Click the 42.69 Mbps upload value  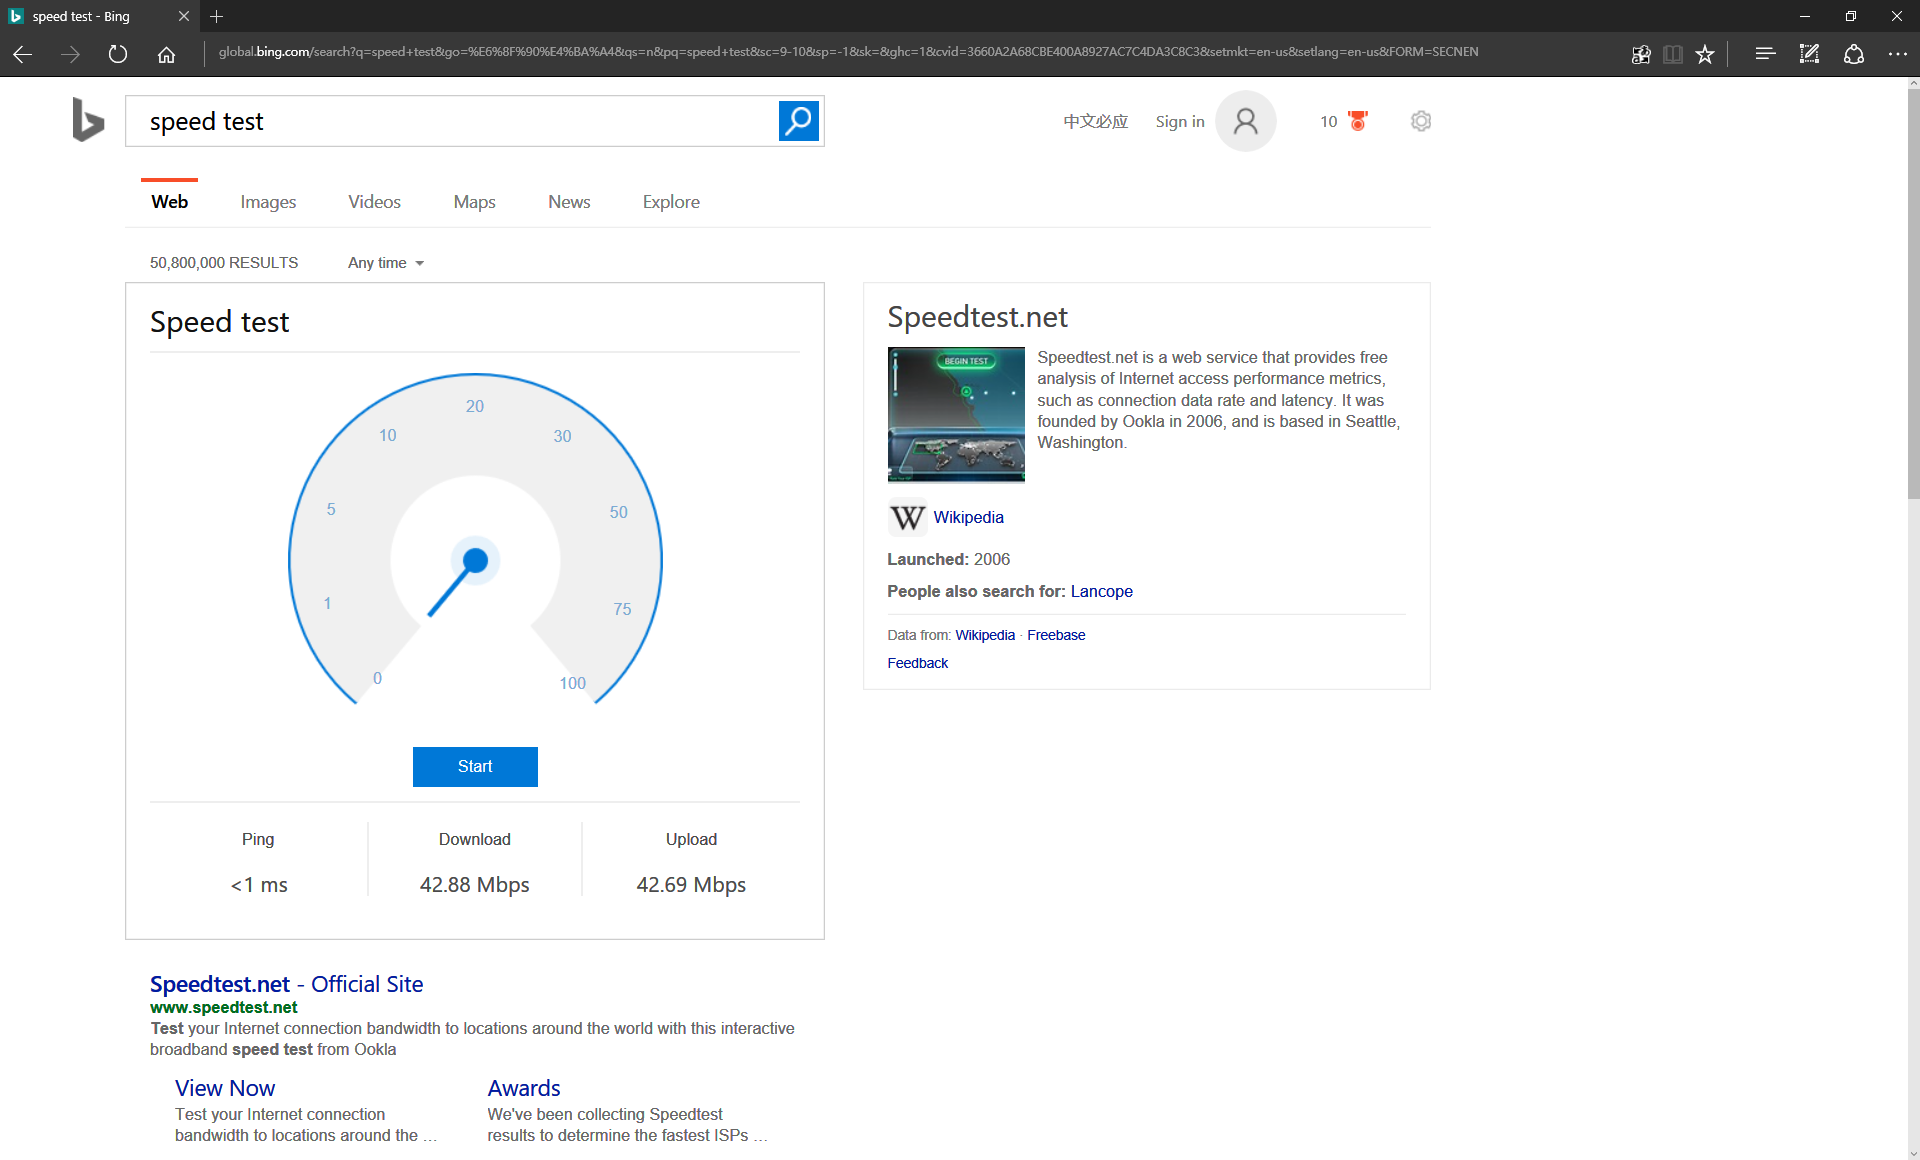point(691,885)
